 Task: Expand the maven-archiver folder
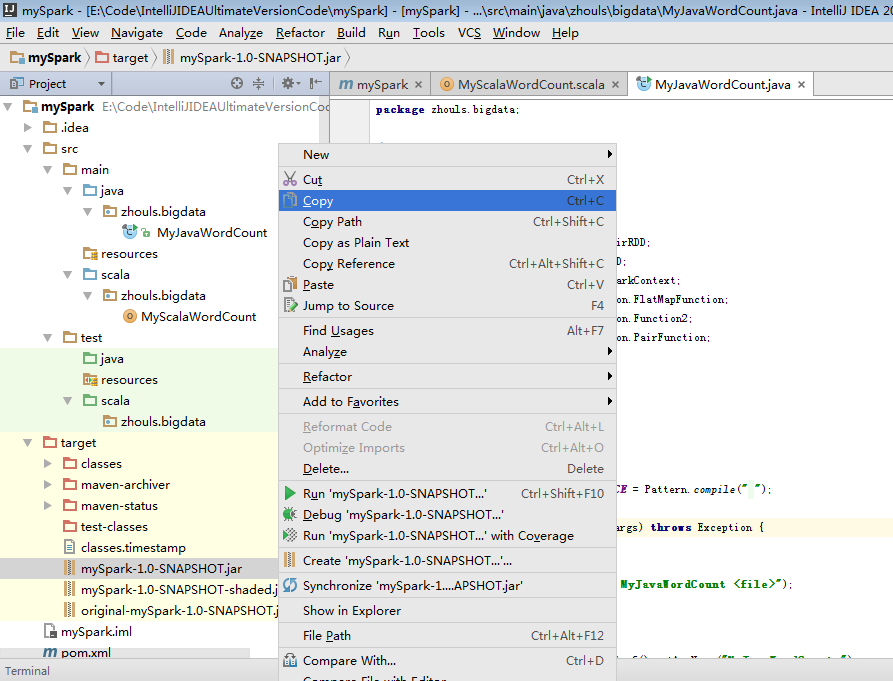[x=48, y=485]
